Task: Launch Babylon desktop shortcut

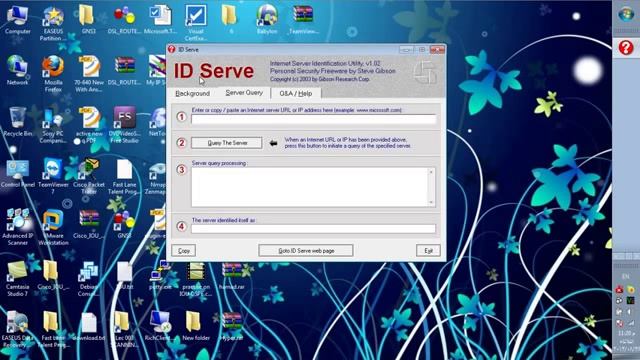Action: [267, 19]
